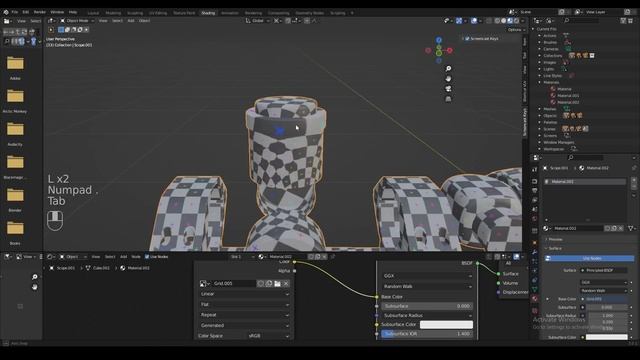Open the outliner filter icon
Image resolution: width=640 pixels, height=360 pixels.
click(x=624, y=20)
